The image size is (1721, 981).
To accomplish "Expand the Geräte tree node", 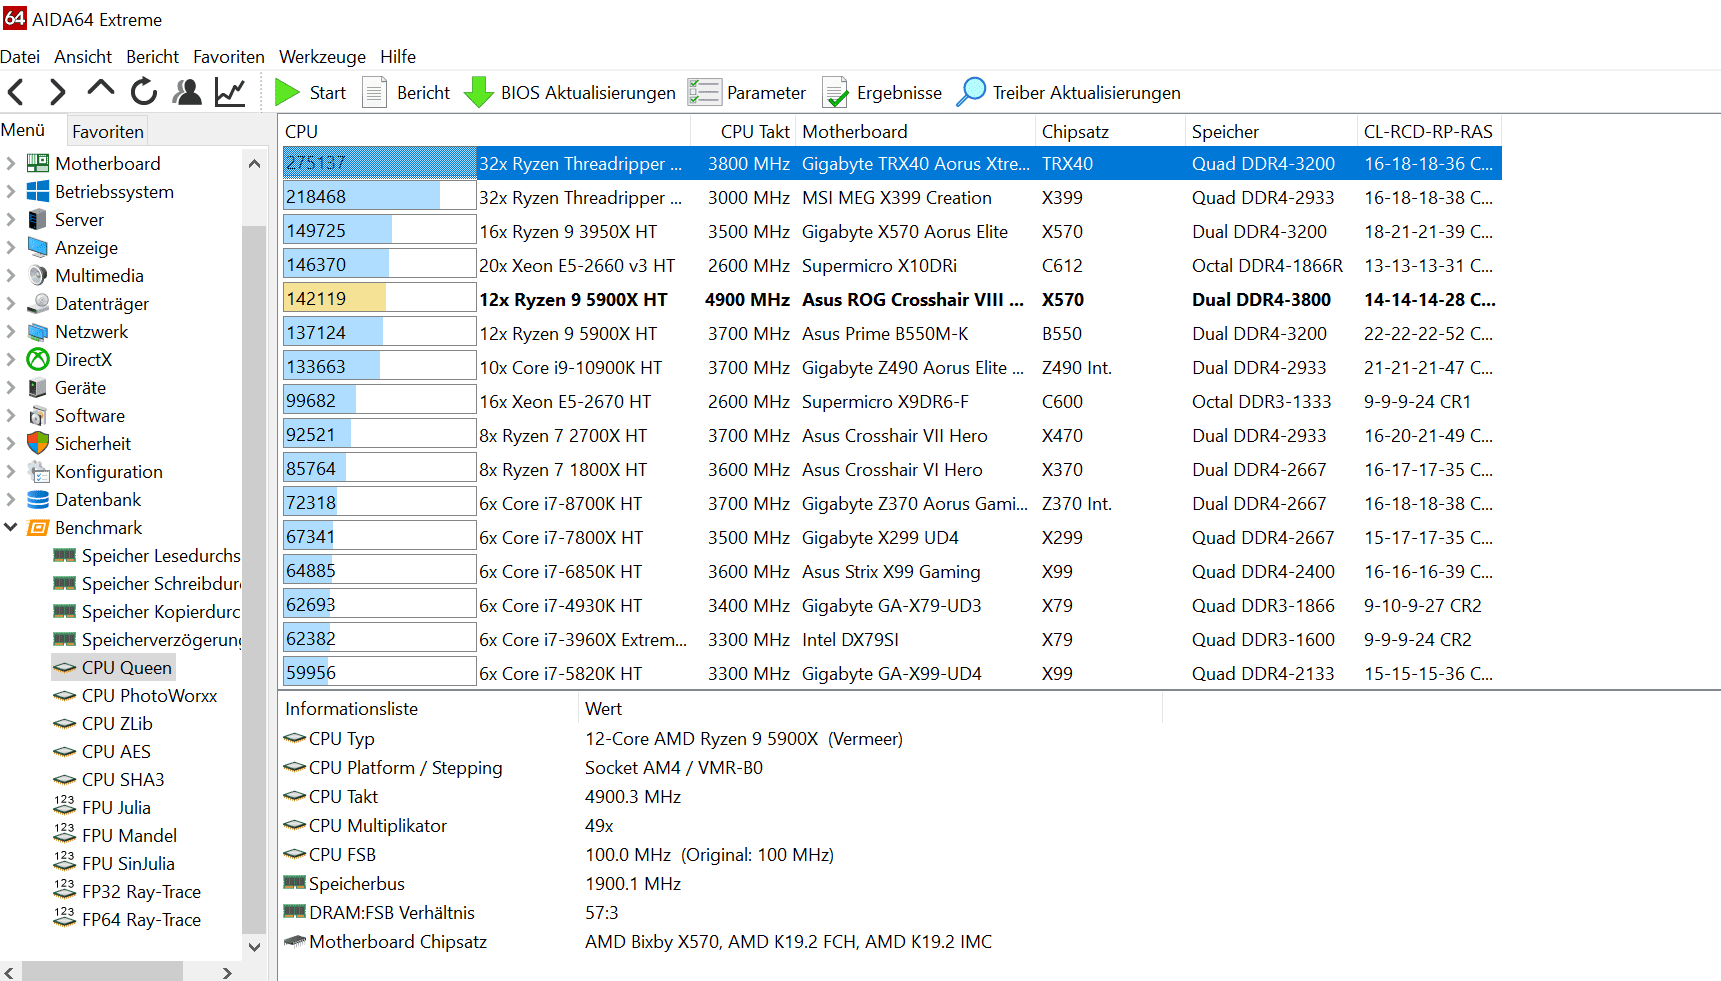I will pos(11,387).
